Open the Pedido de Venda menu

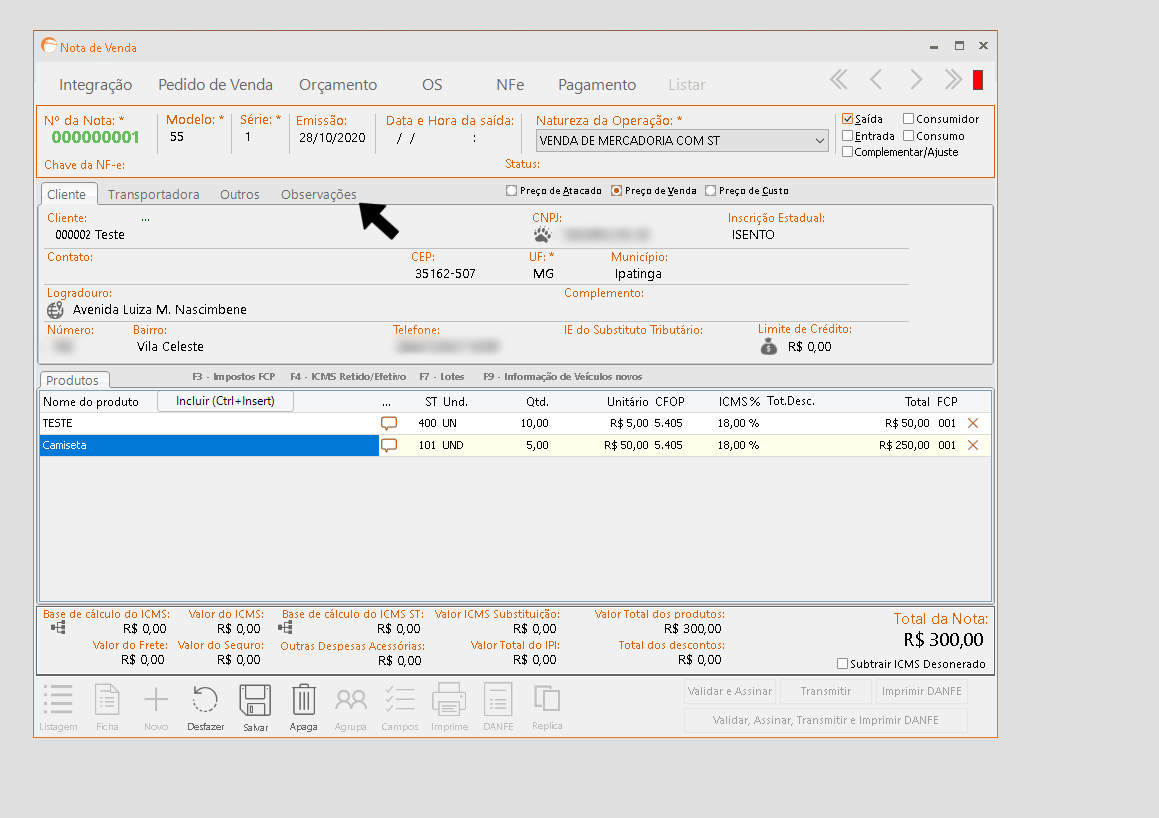click(x=215, y=85)
